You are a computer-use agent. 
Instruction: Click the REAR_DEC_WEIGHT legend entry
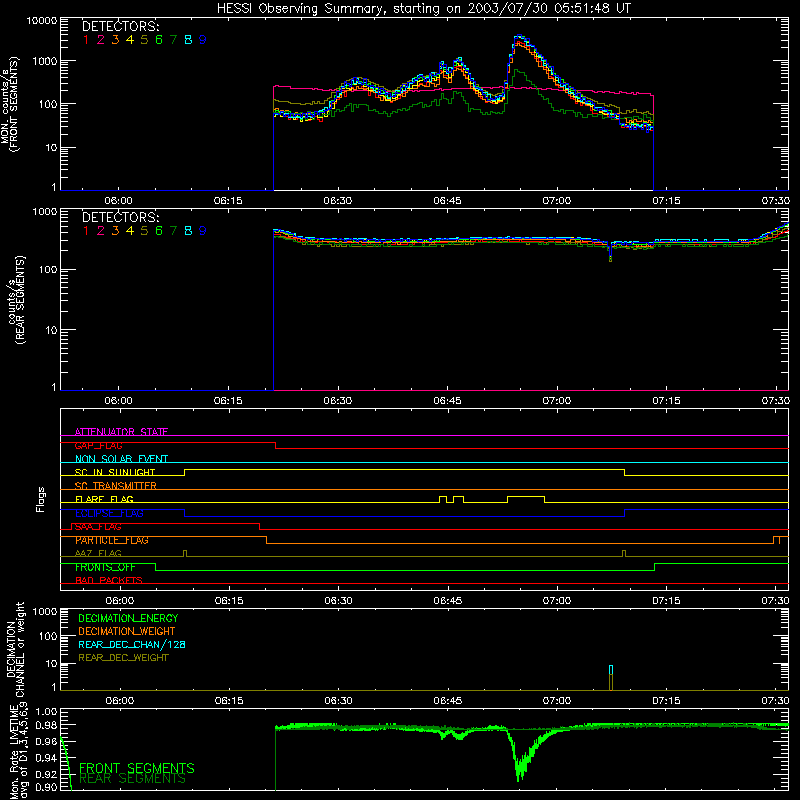coord(123,658)
